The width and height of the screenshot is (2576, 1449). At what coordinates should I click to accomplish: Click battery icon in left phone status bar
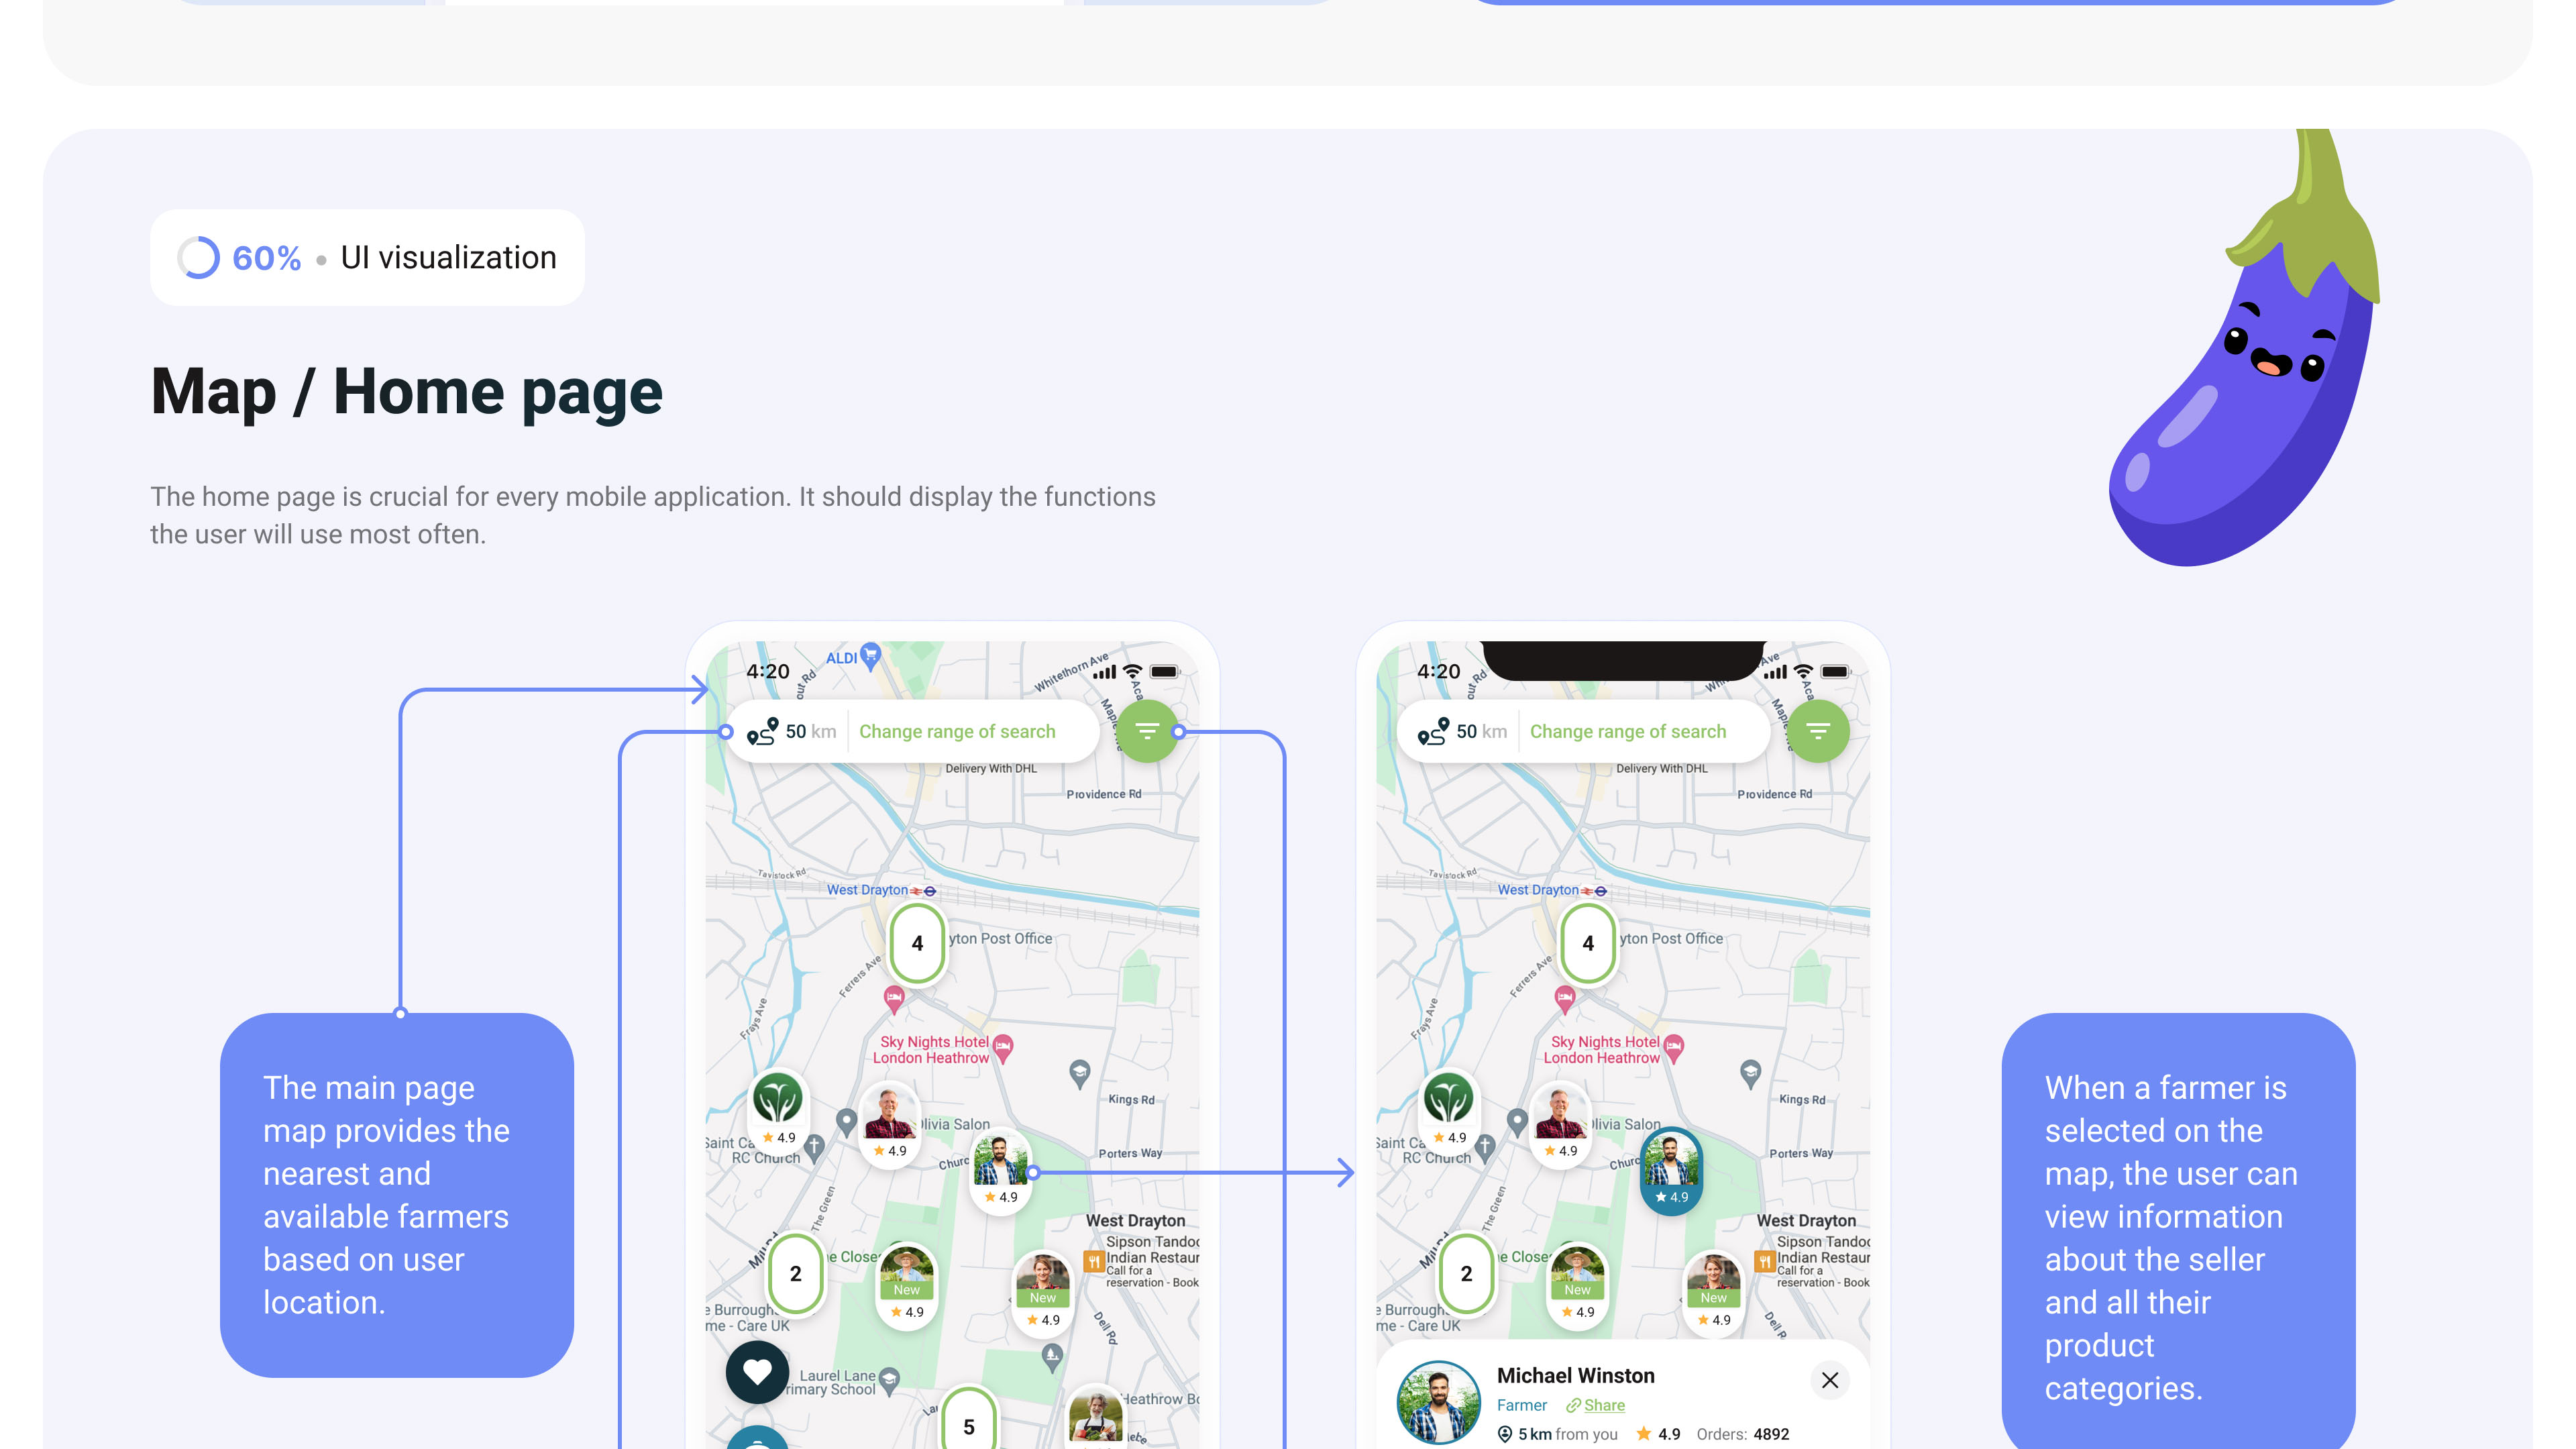[1165, 672]
